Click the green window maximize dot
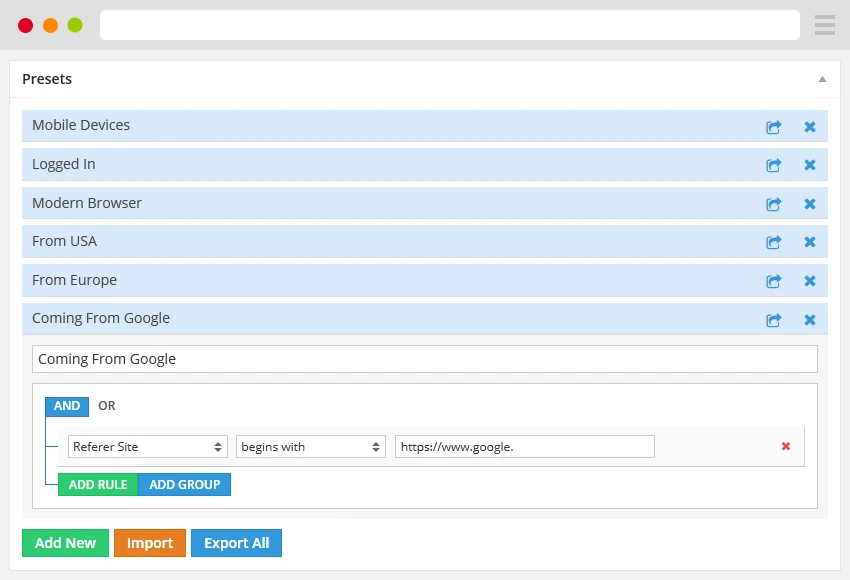This screenshot has height=580, width=850. coord(75,25)
